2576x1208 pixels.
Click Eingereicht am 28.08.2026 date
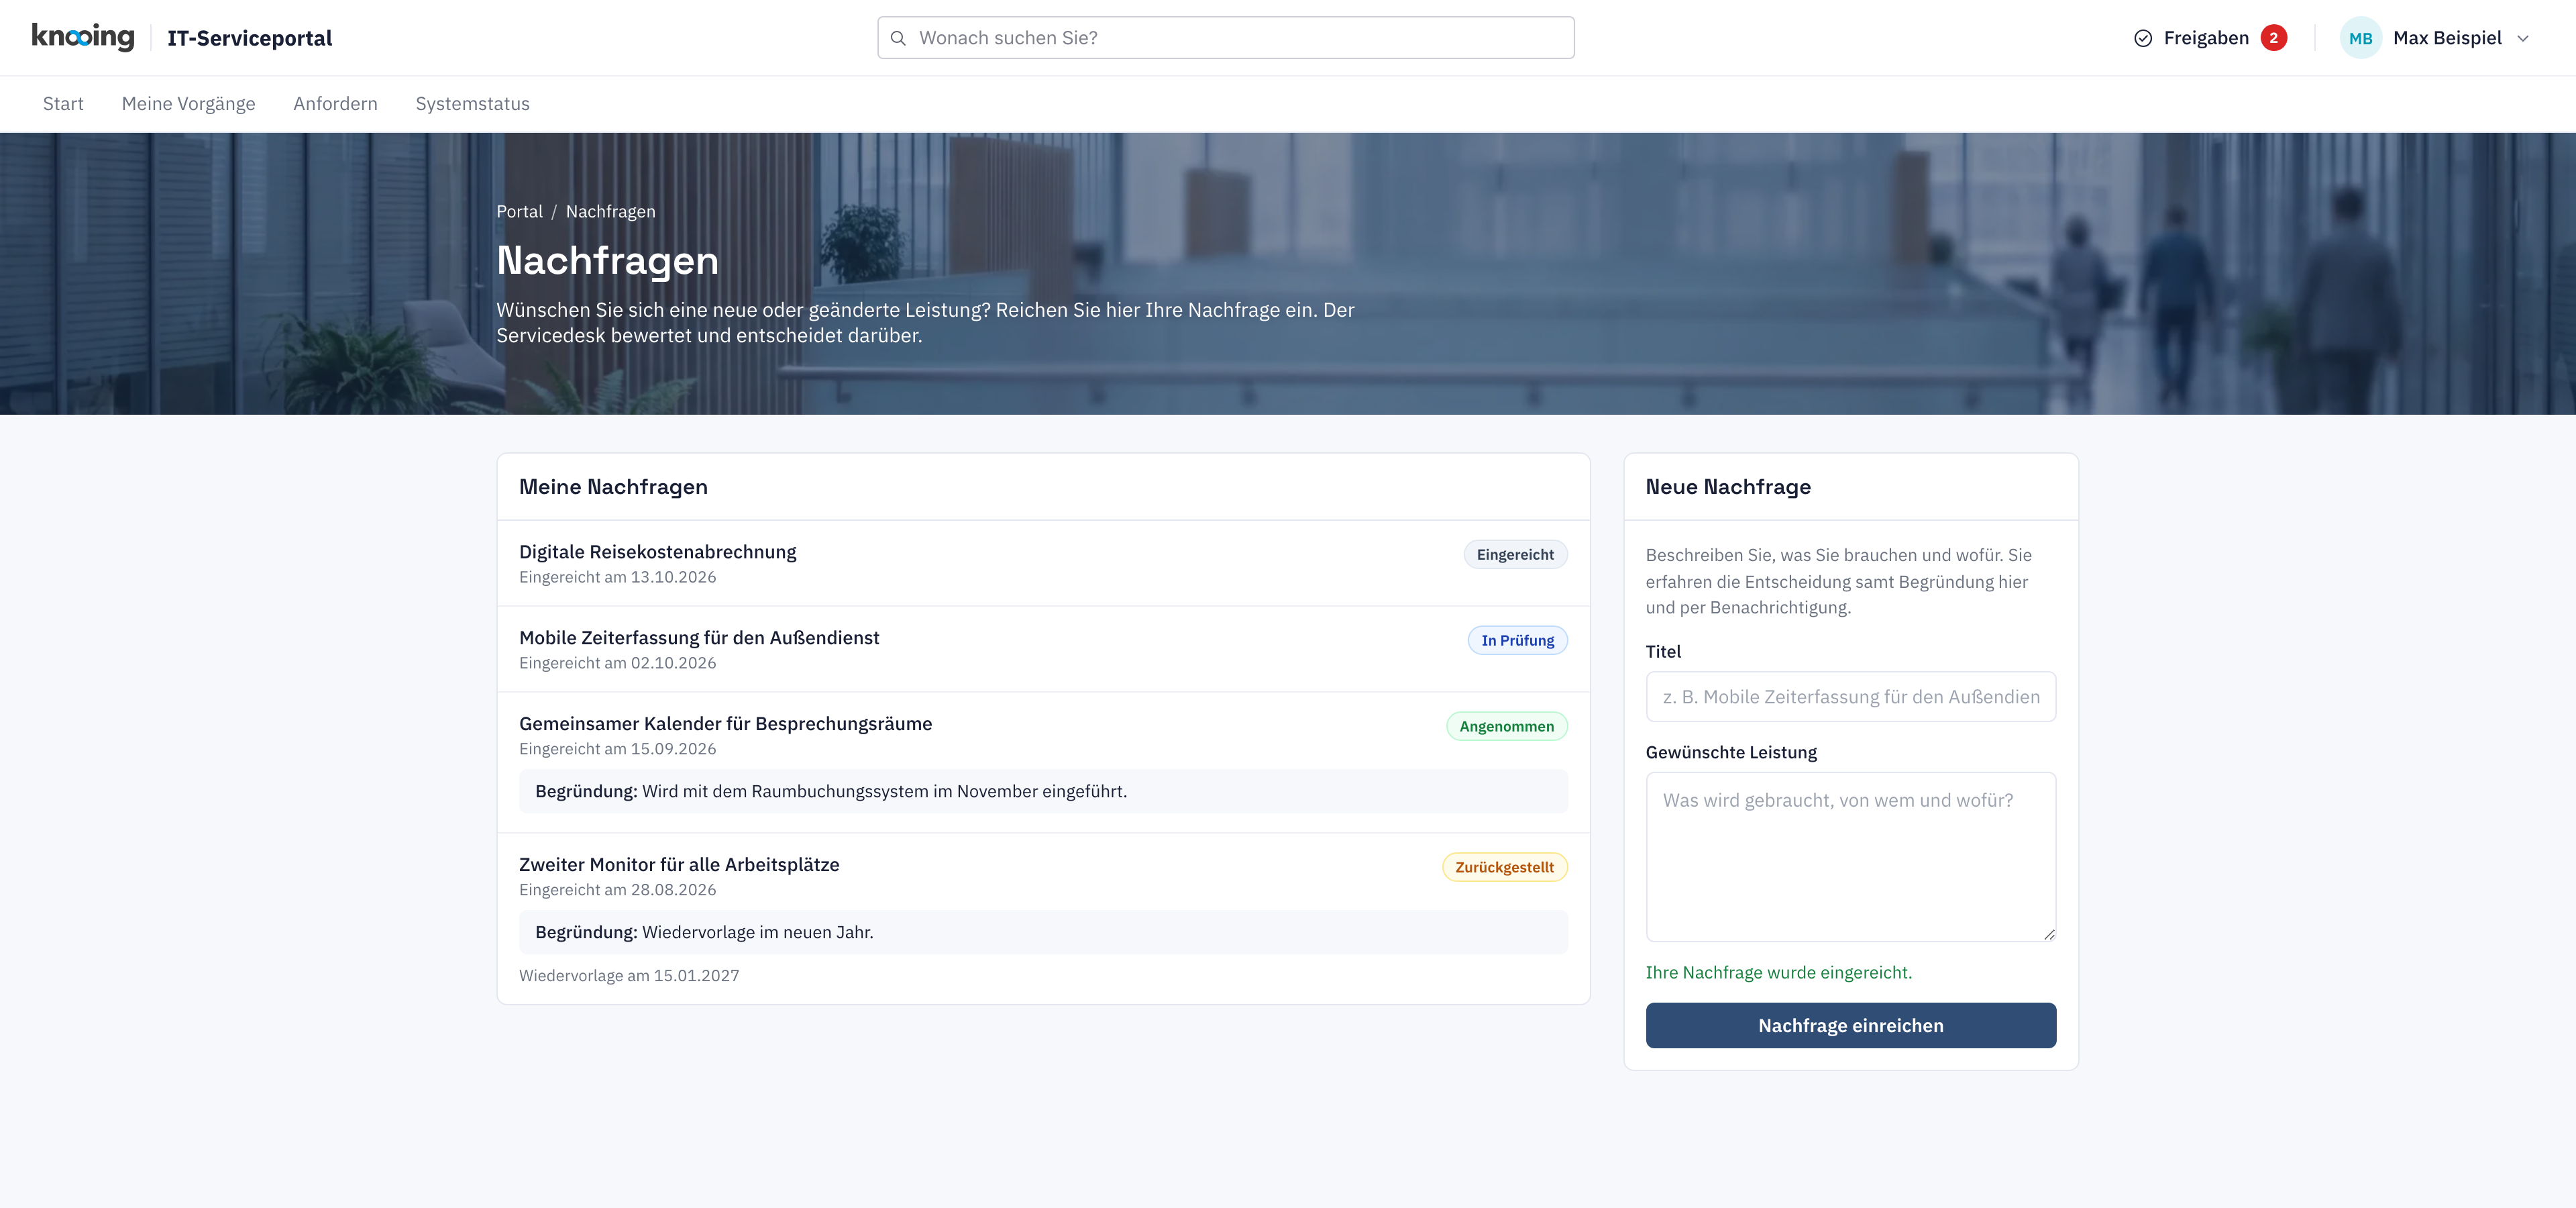pos(617,890)
